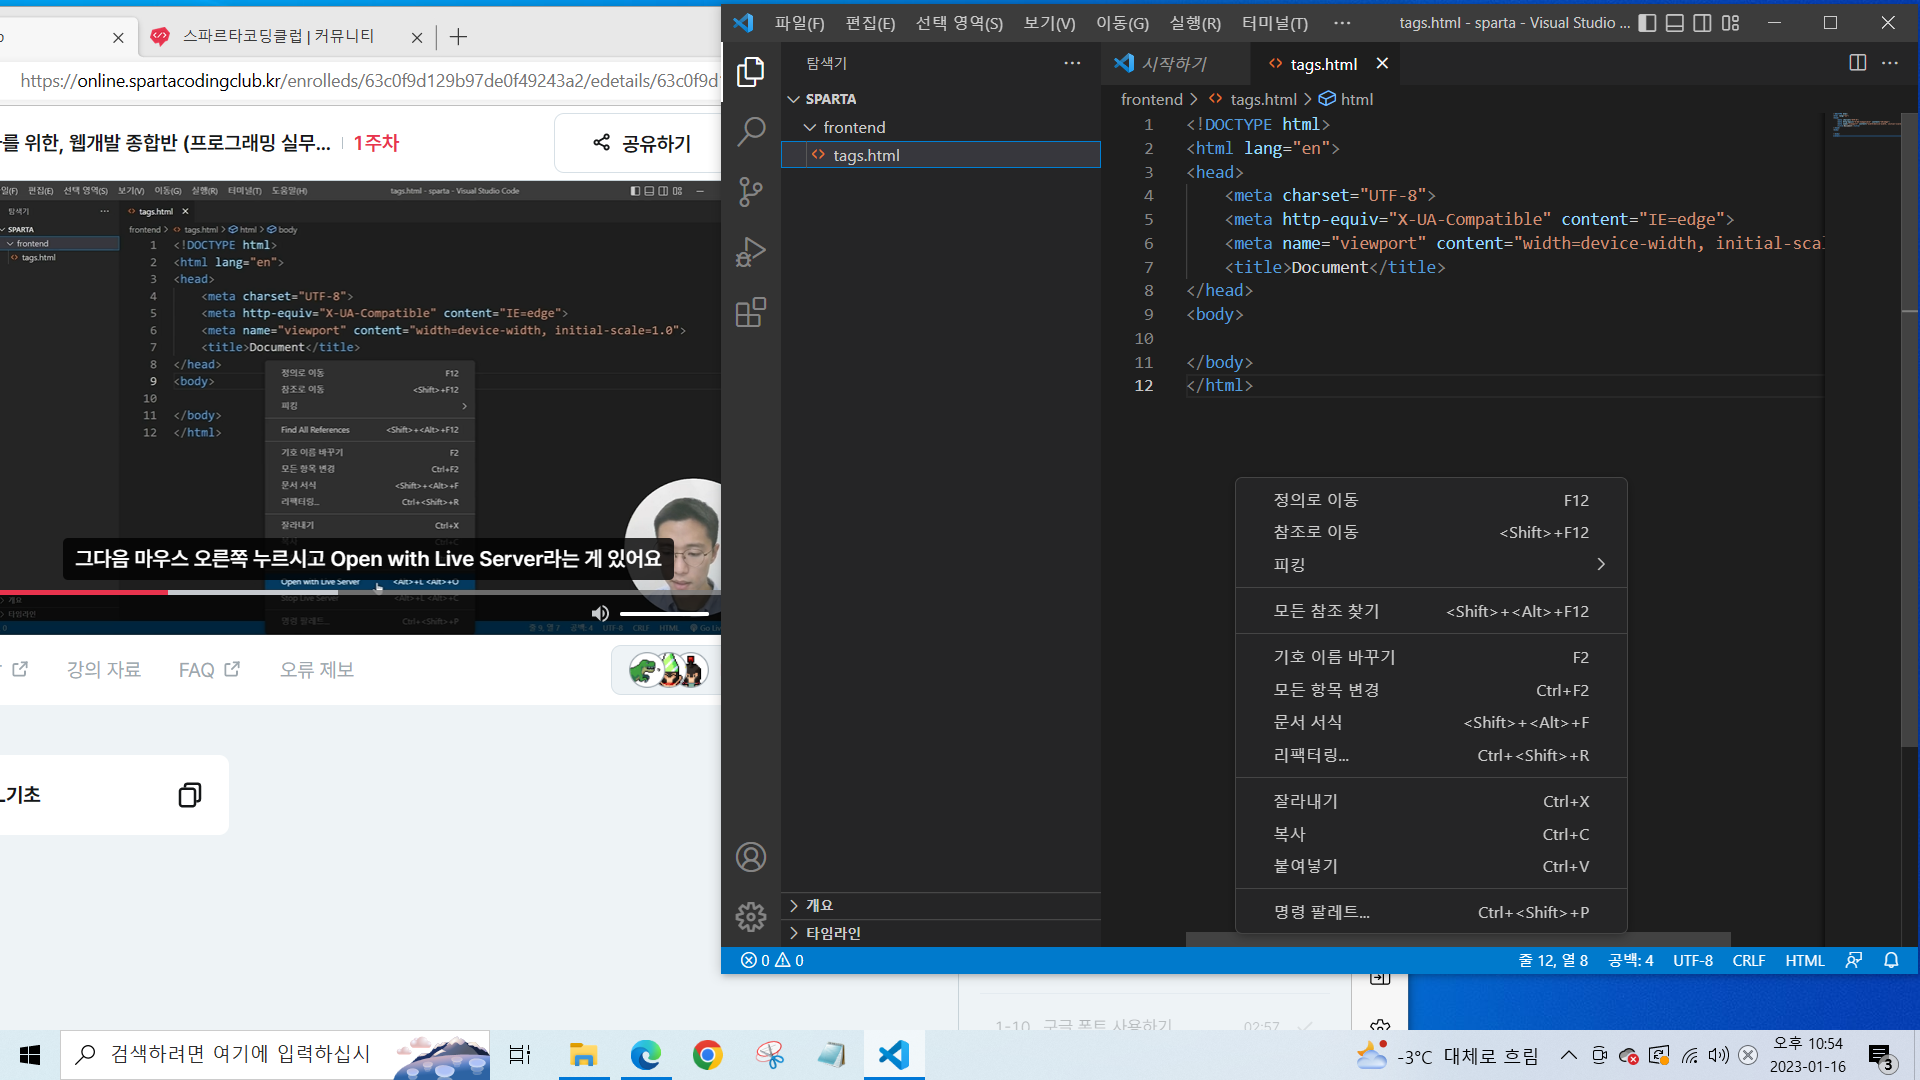Image resolution: width=1920 pixels, height=1080 pixels.
Task: Open the Extensions view
Action: [x=750, y=313]
